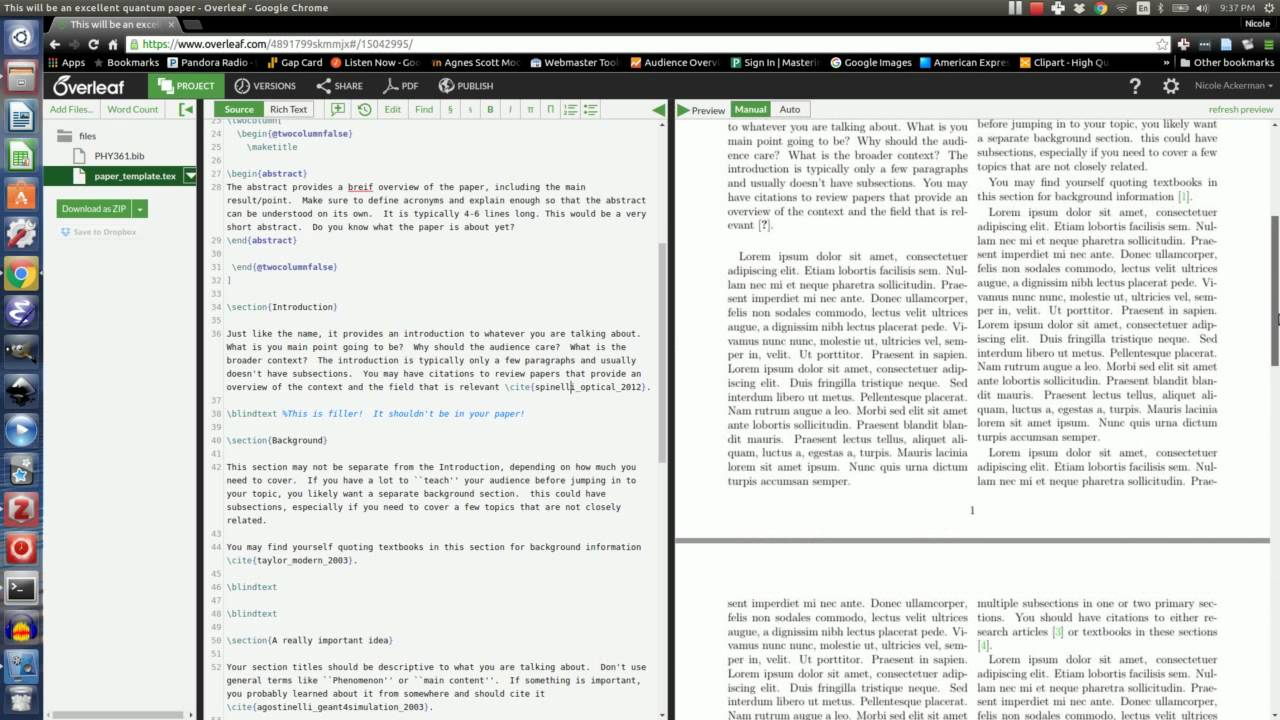Click the PDF preview vertical scrollbar

click(x=1274, y=290)
